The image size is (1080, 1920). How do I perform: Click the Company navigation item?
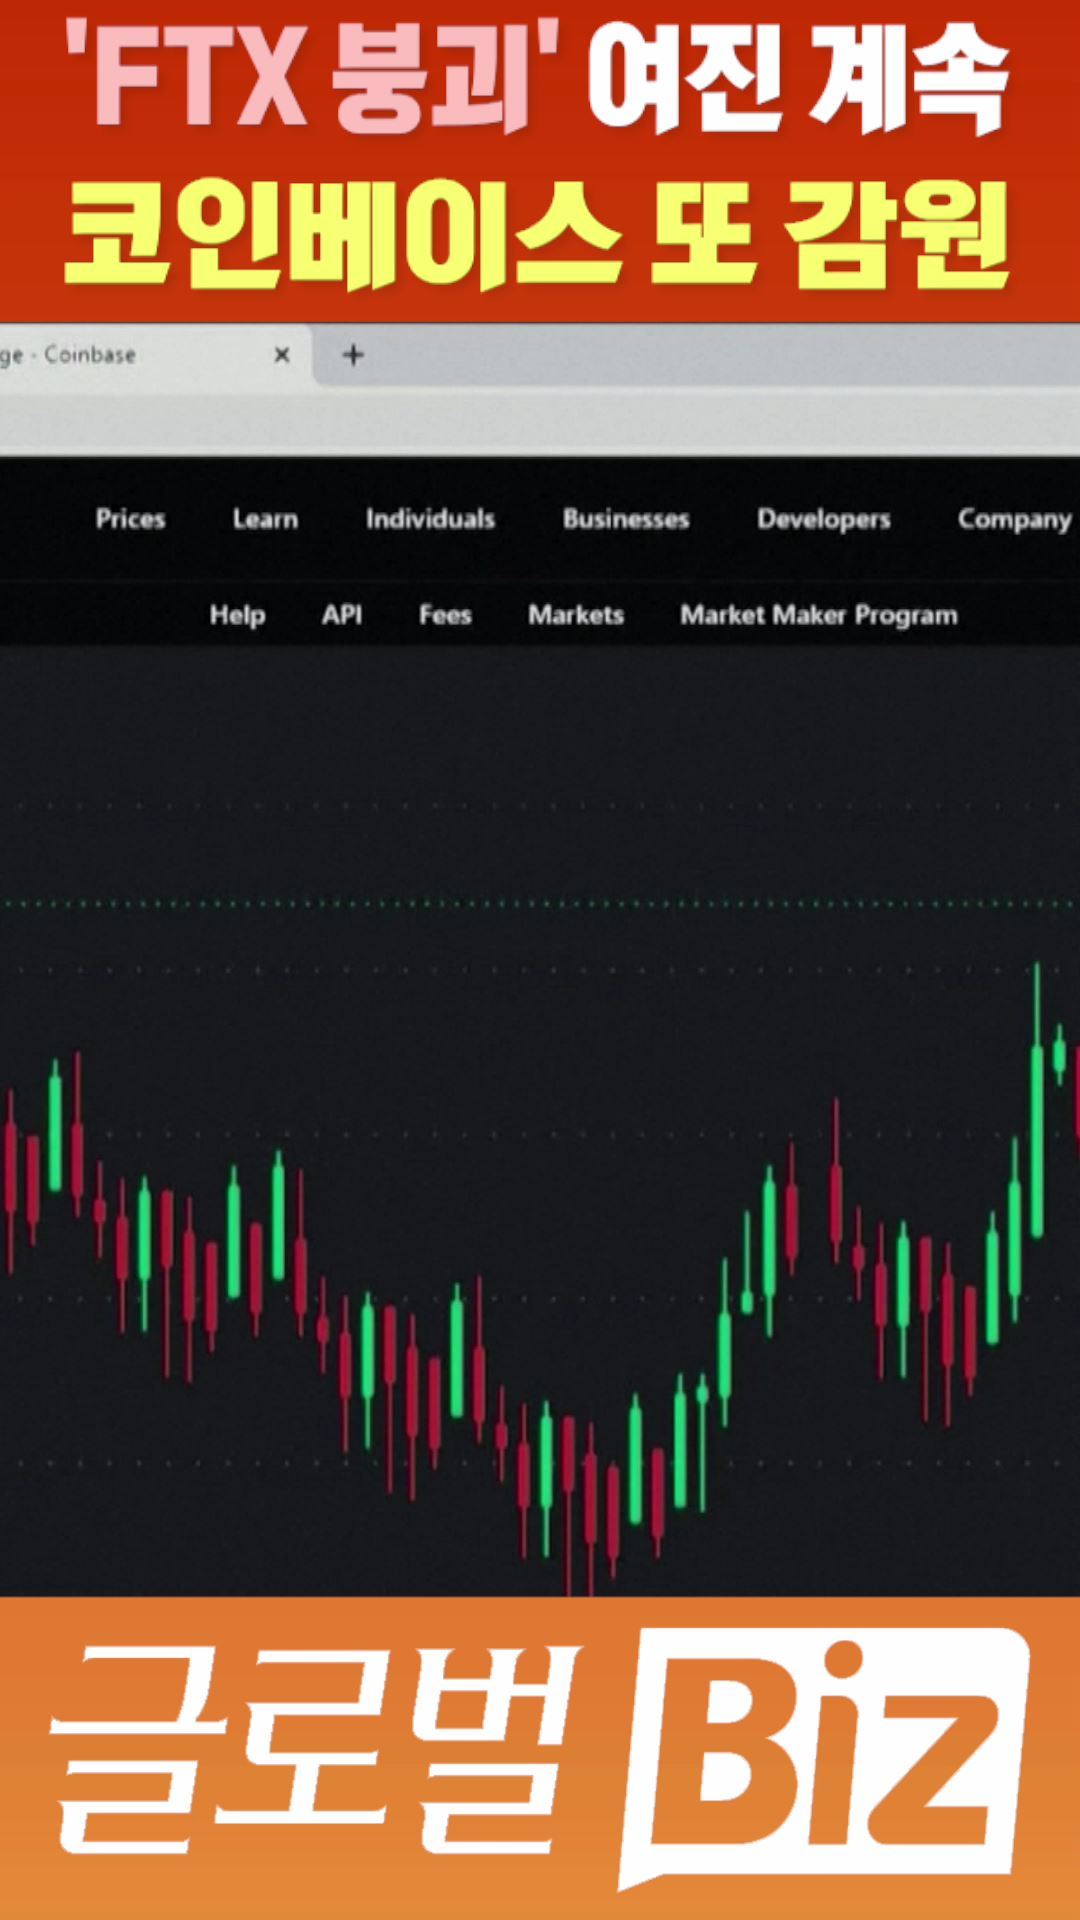[1014, 519]
